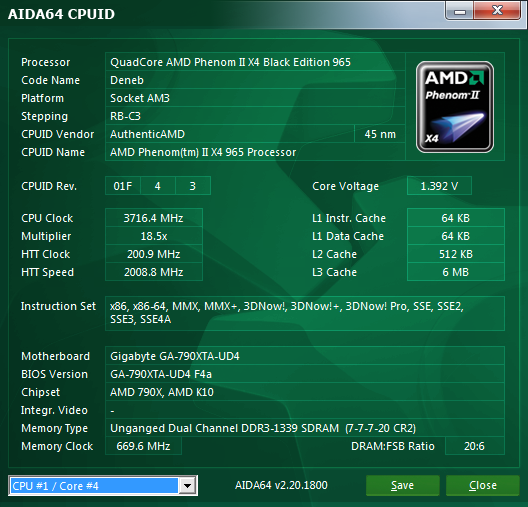This screenshot has width=528, height=507.
Task: Open the CPU core selection dropdown arrow
Action: pos(188,485)
